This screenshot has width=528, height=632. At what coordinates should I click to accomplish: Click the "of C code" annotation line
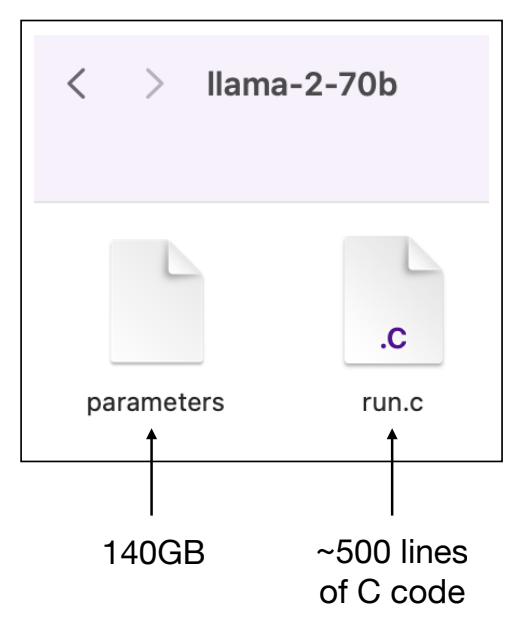click(392, 592)
